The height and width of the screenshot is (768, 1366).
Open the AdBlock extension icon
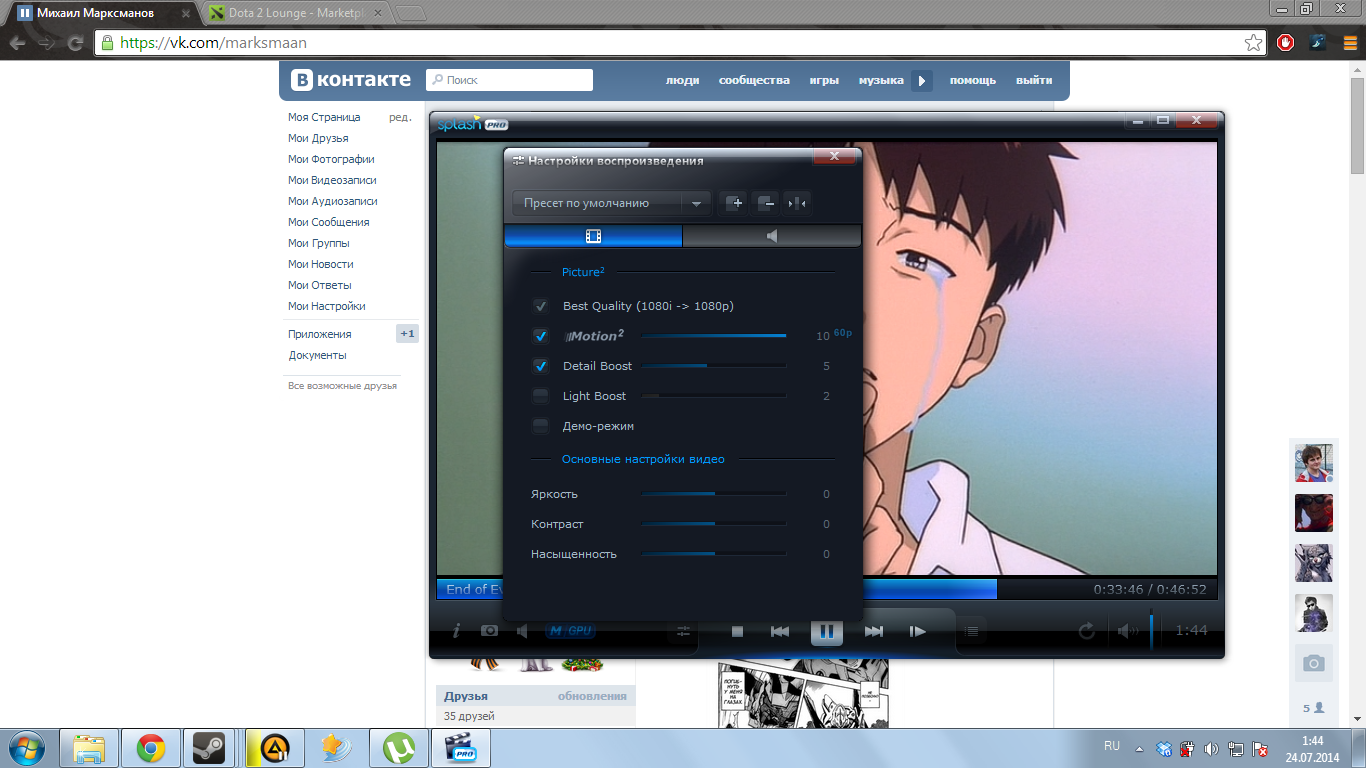tap(1286, 43)
